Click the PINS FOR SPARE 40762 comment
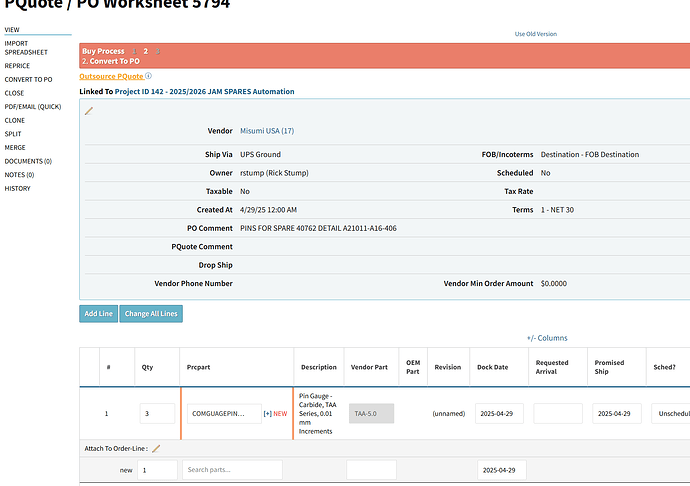Image resolution: width=690 pixels, height=486 pixels. point(318,228)
